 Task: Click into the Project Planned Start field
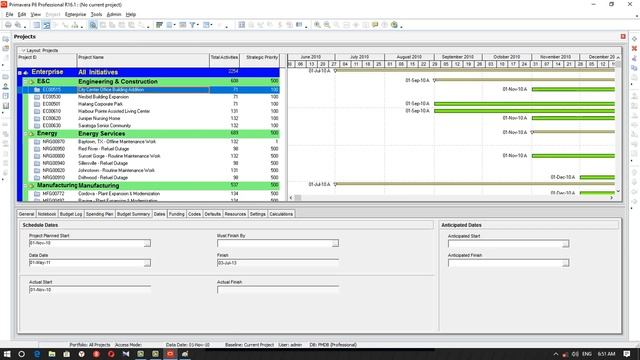86,243
